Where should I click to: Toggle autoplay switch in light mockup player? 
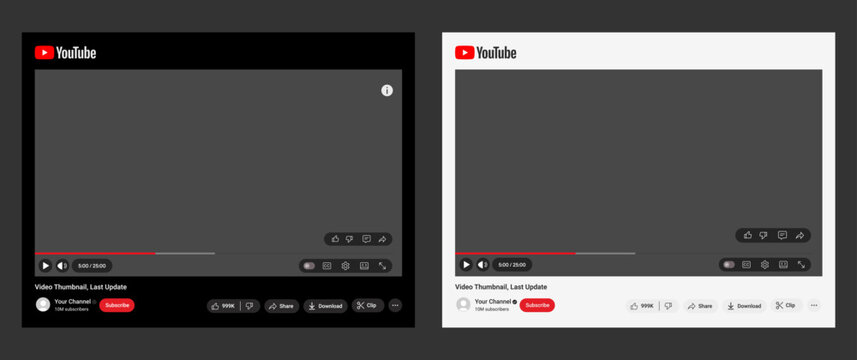(729, 265)
